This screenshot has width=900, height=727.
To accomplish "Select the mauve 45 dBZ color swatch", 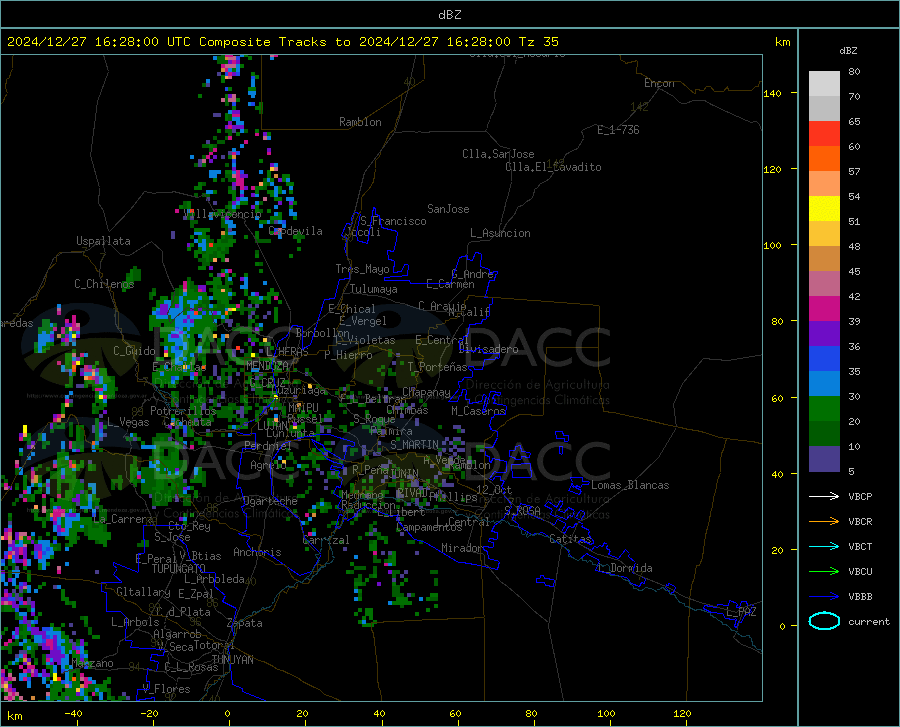I will tap(824, 284).
